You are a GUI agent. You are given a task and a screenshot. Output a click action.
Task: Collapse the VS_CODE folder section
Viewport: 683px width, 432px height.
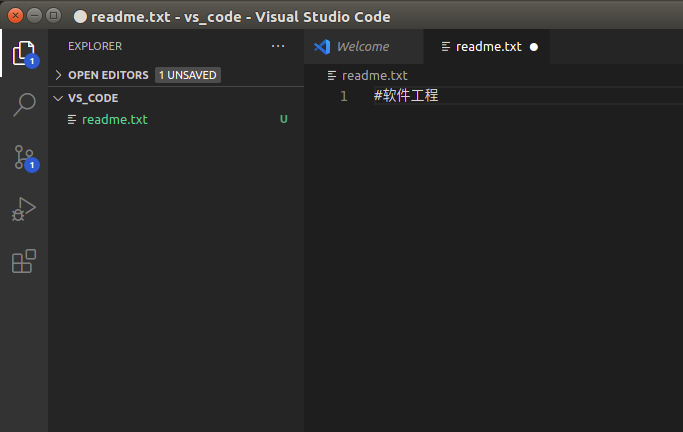pos(58,98)
